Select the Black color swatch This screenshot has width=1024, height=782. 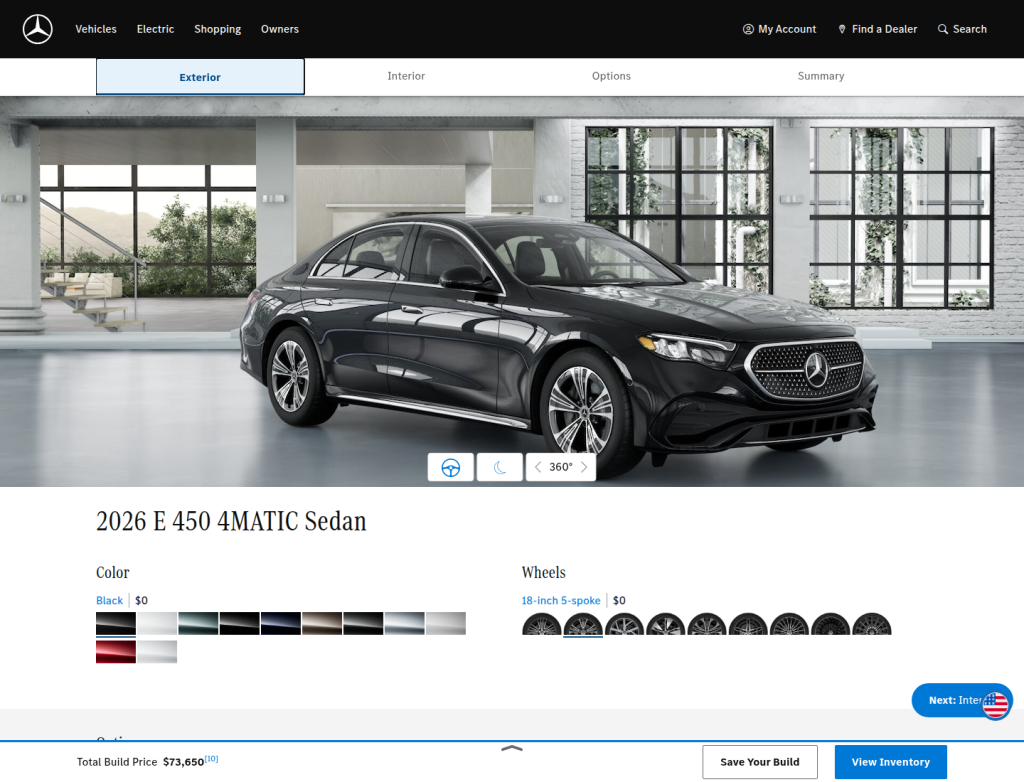pos(116,623)
